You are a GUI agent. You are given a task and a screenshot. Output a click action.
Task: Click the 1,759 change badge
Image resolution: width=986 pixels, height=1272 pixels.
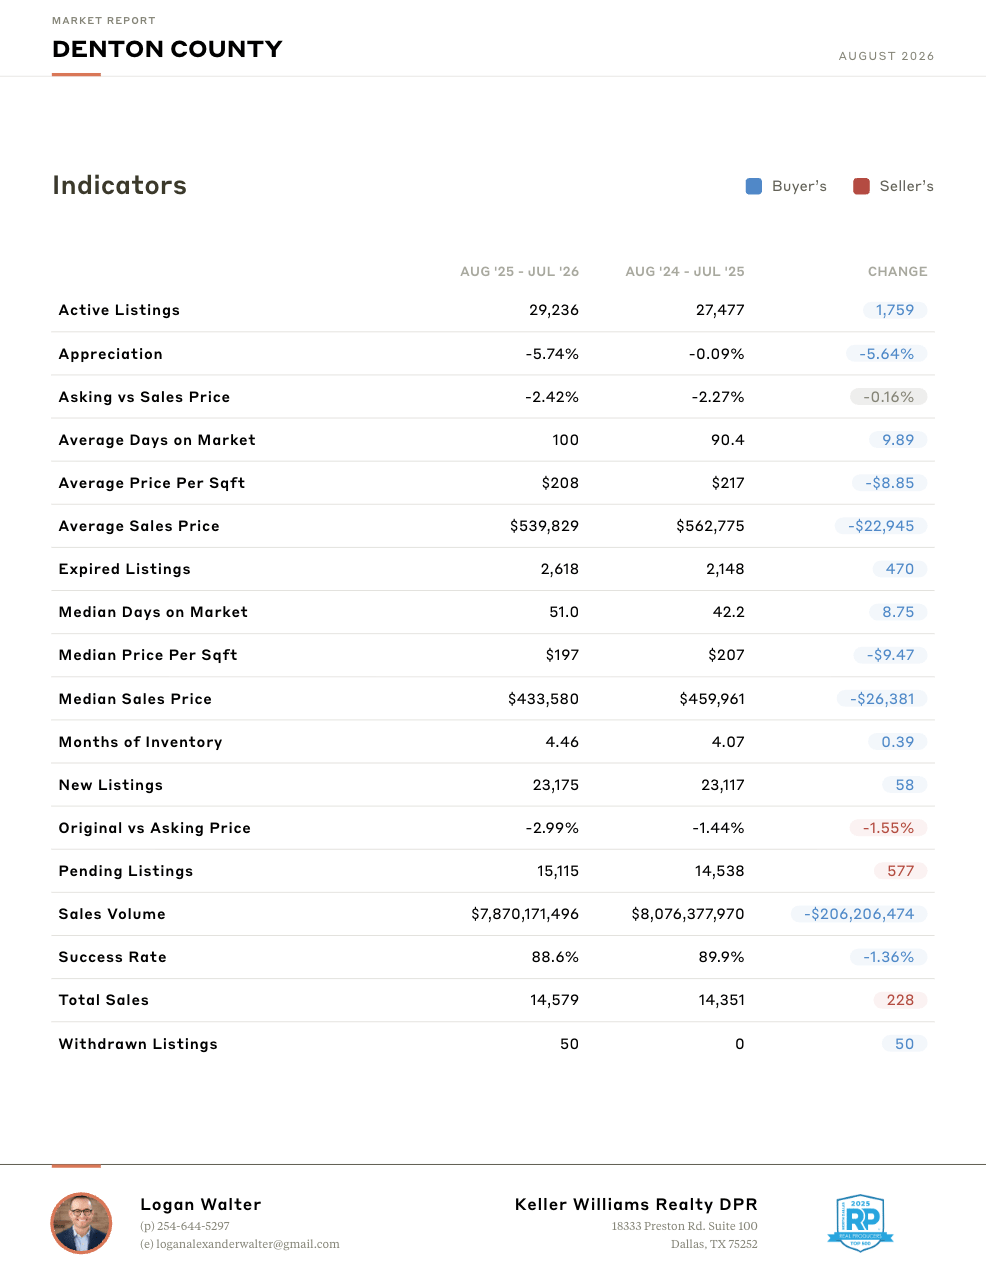tap(895, 310)
